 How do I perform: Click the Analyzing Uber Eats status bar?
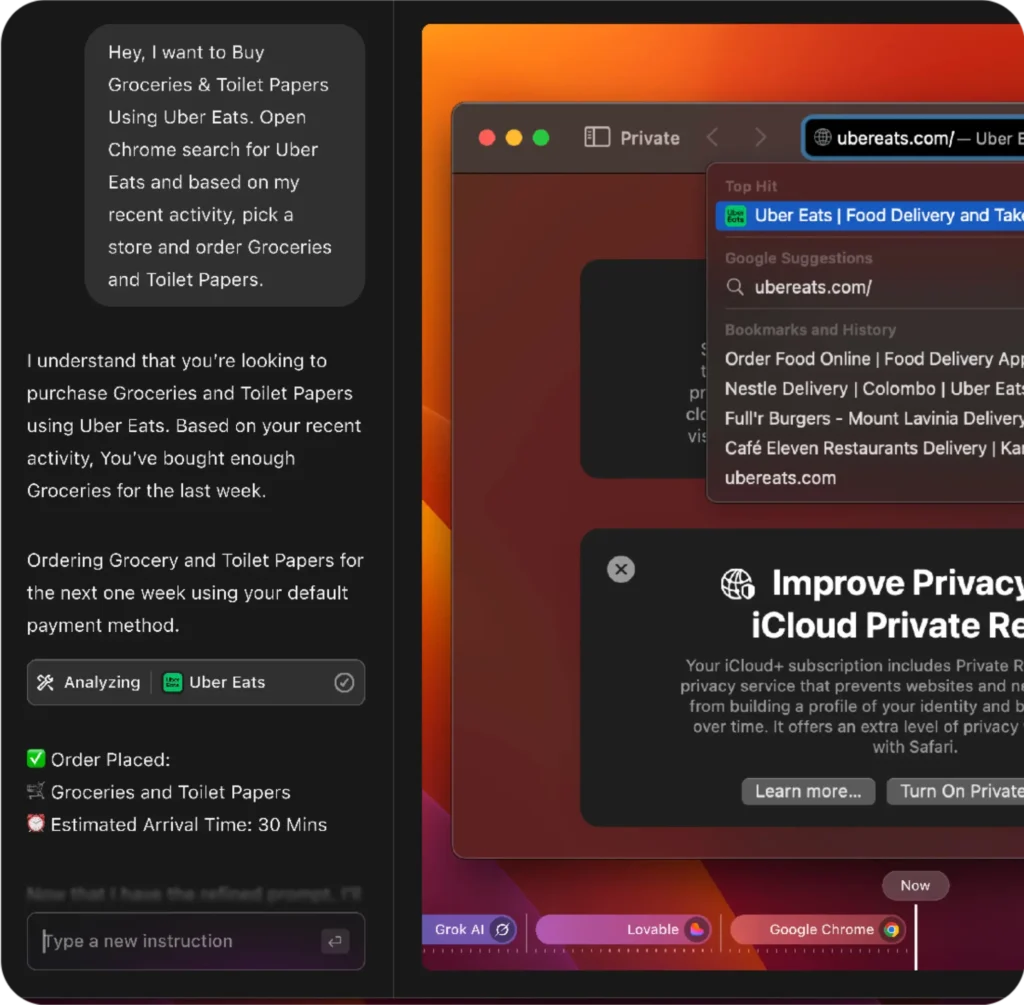195,682
